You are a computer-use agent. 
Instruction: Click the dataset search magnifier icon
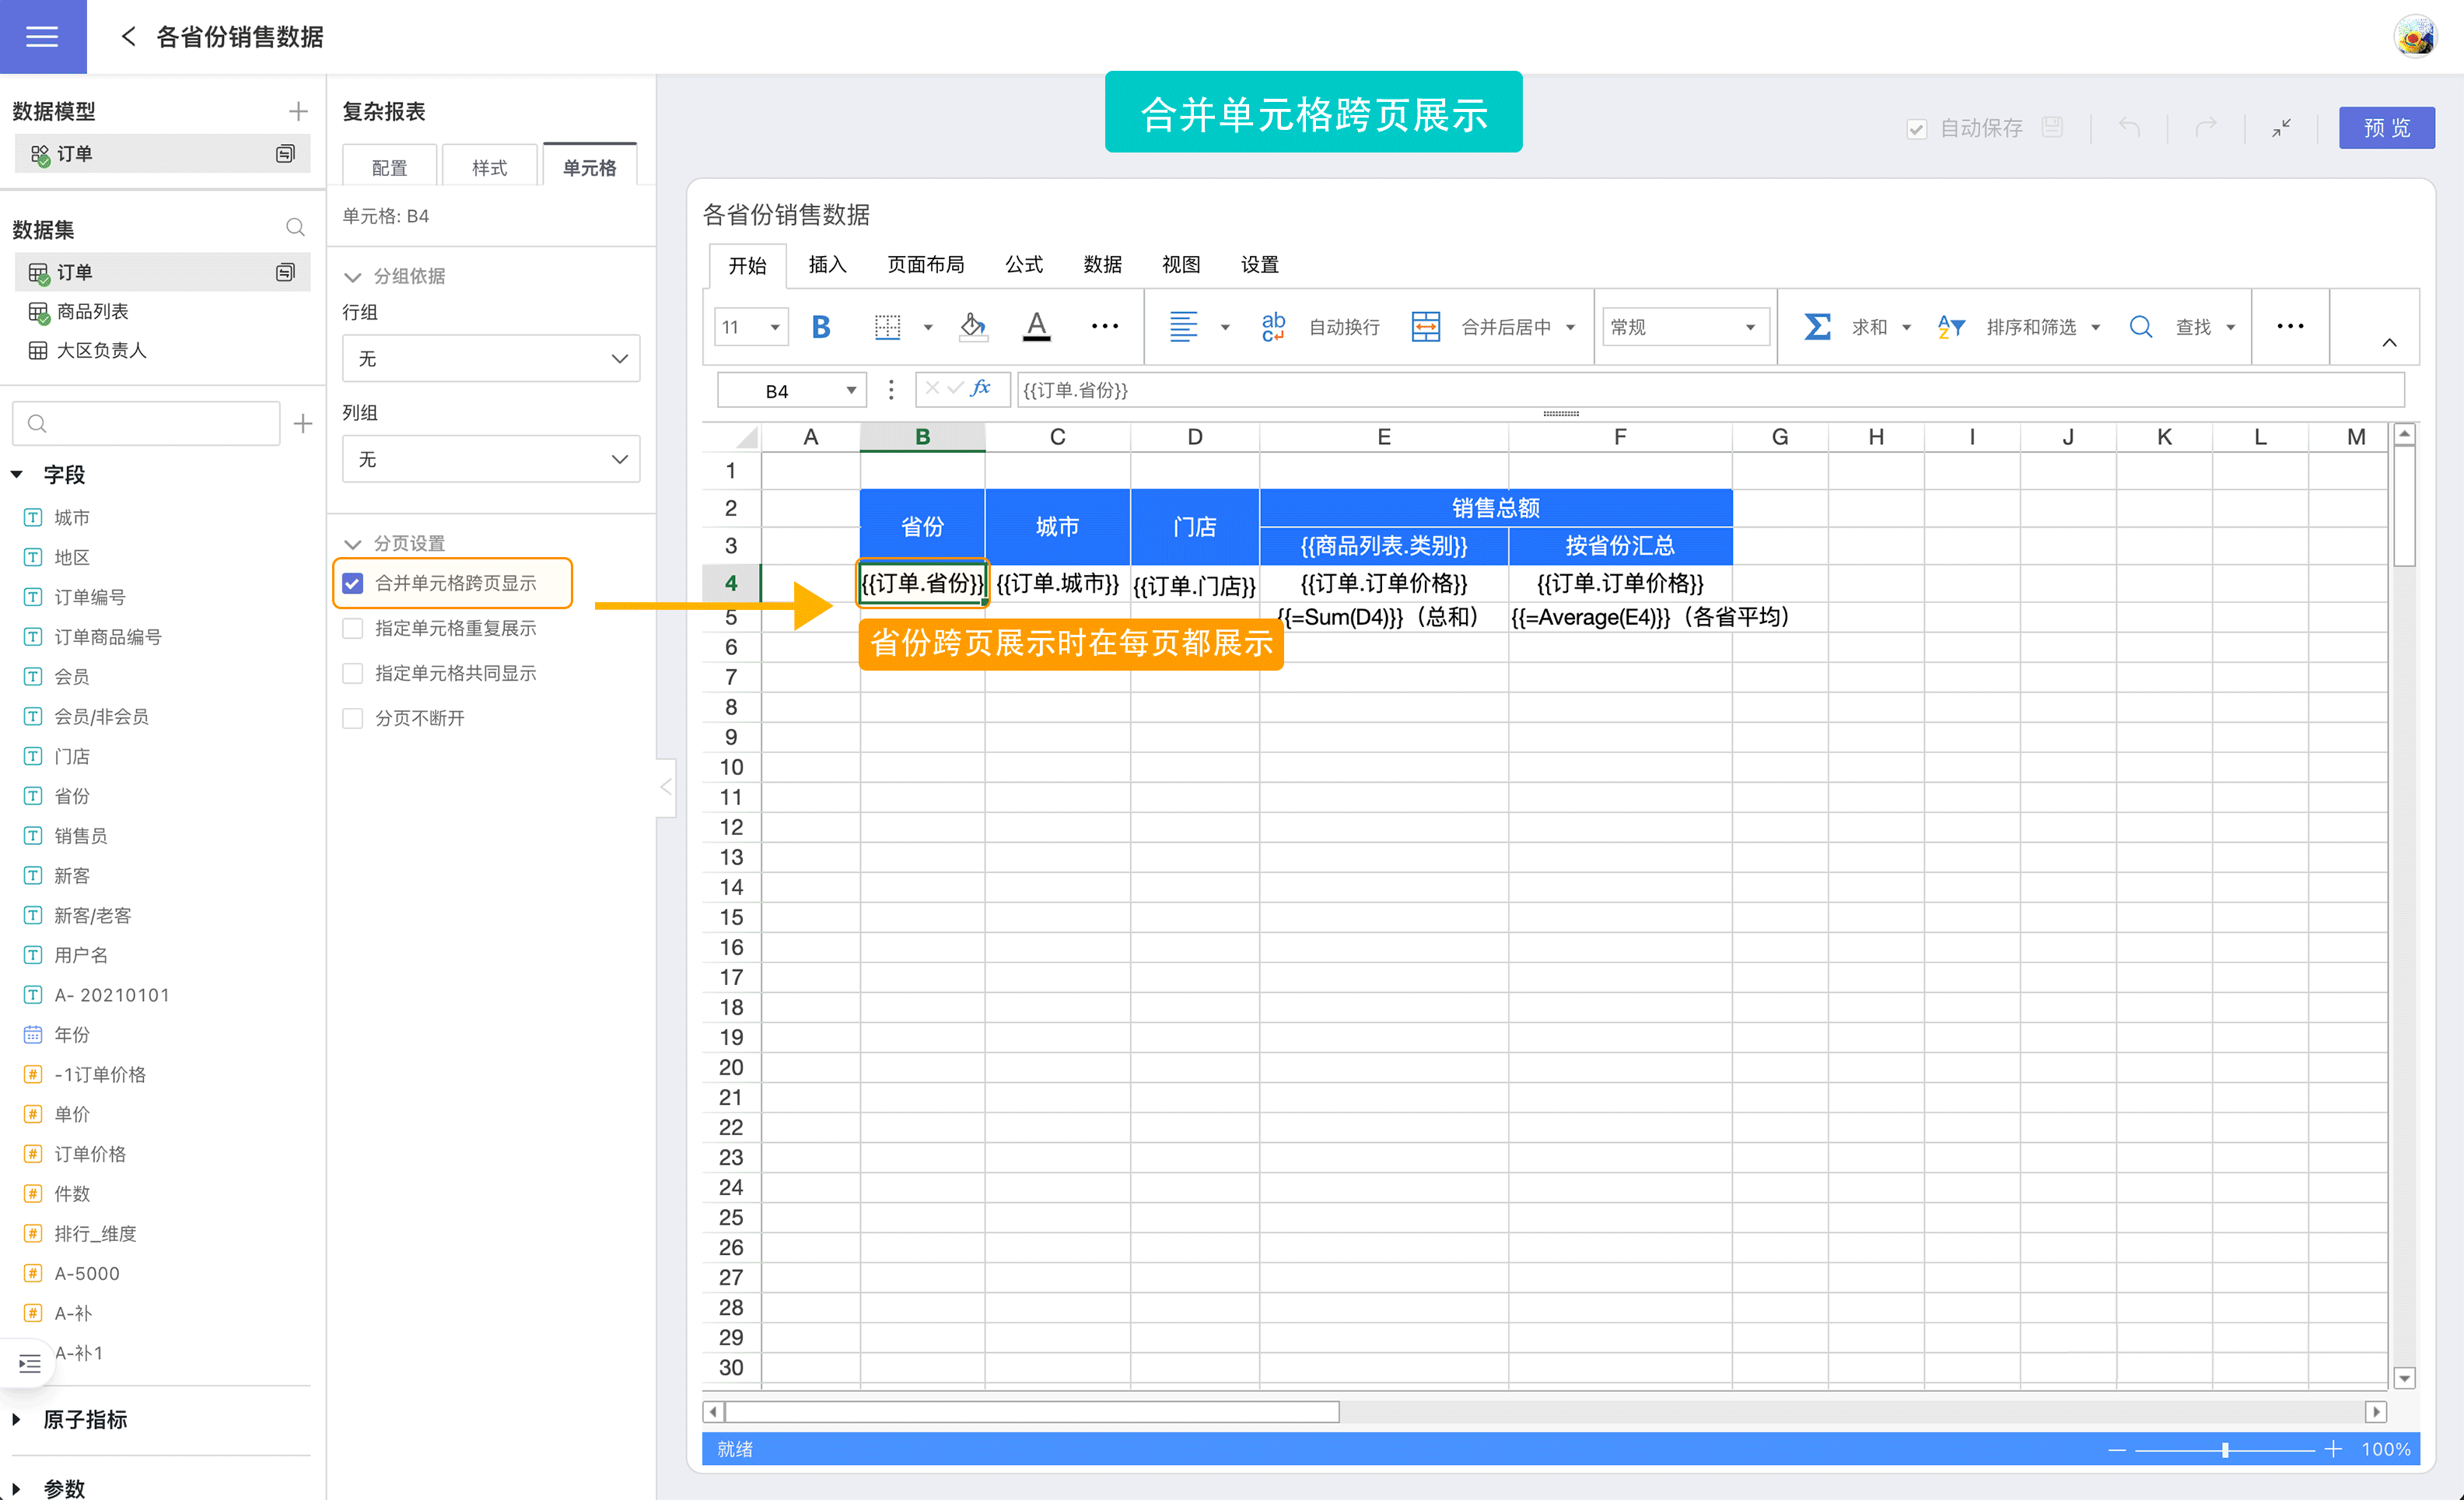coord(295,228)
